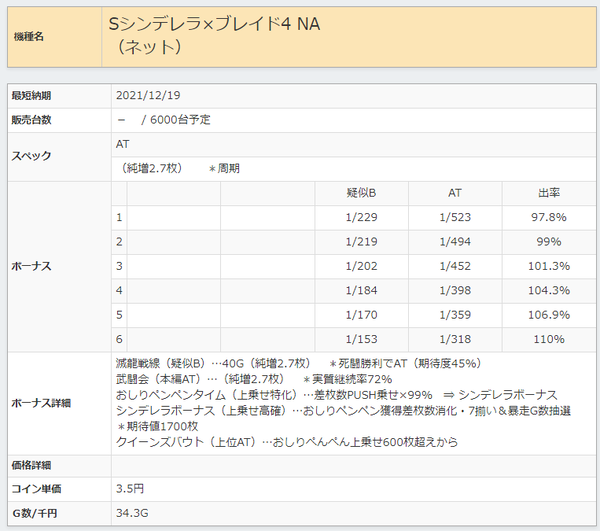Click the 99% payout cell
The width and height of the screenshot is (600, 531).
point(549,242)
